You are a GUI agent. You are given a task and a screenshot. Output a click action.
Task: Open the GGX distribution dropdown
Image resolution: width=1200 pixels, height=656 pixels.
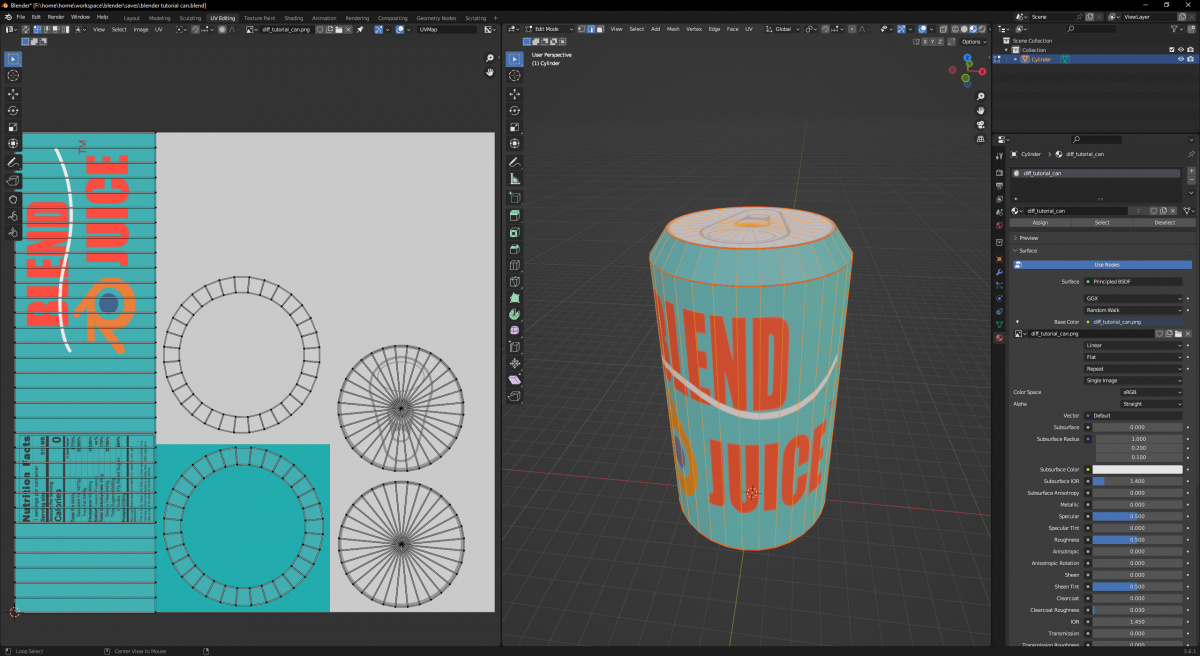coord(1135,298)
